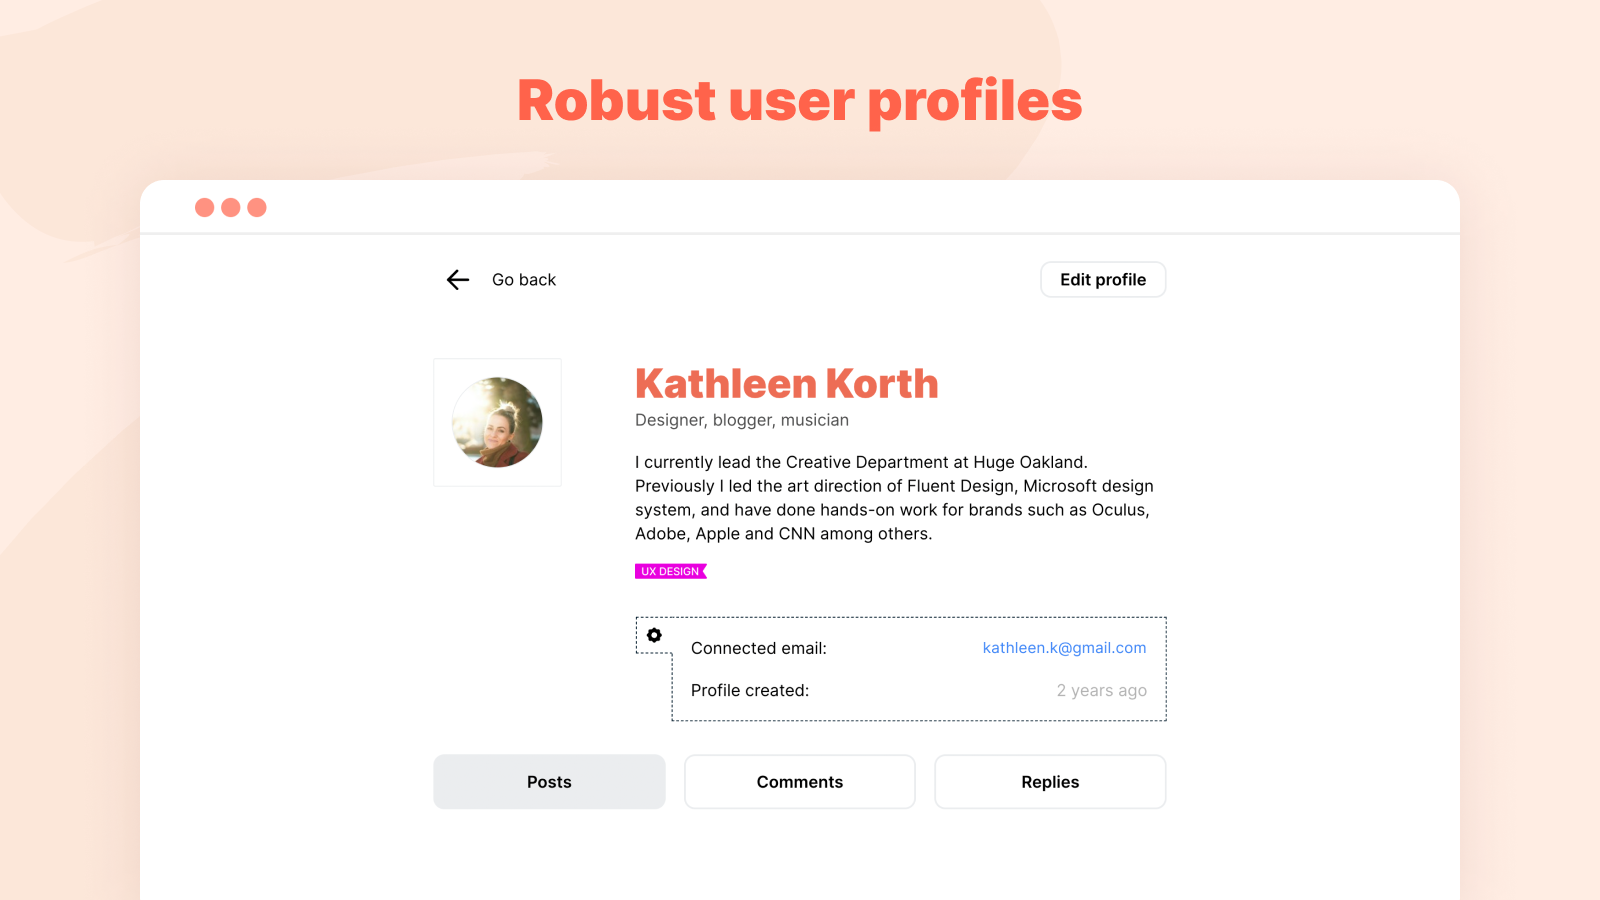Click the first window control dot

click(x=204, y=207)
